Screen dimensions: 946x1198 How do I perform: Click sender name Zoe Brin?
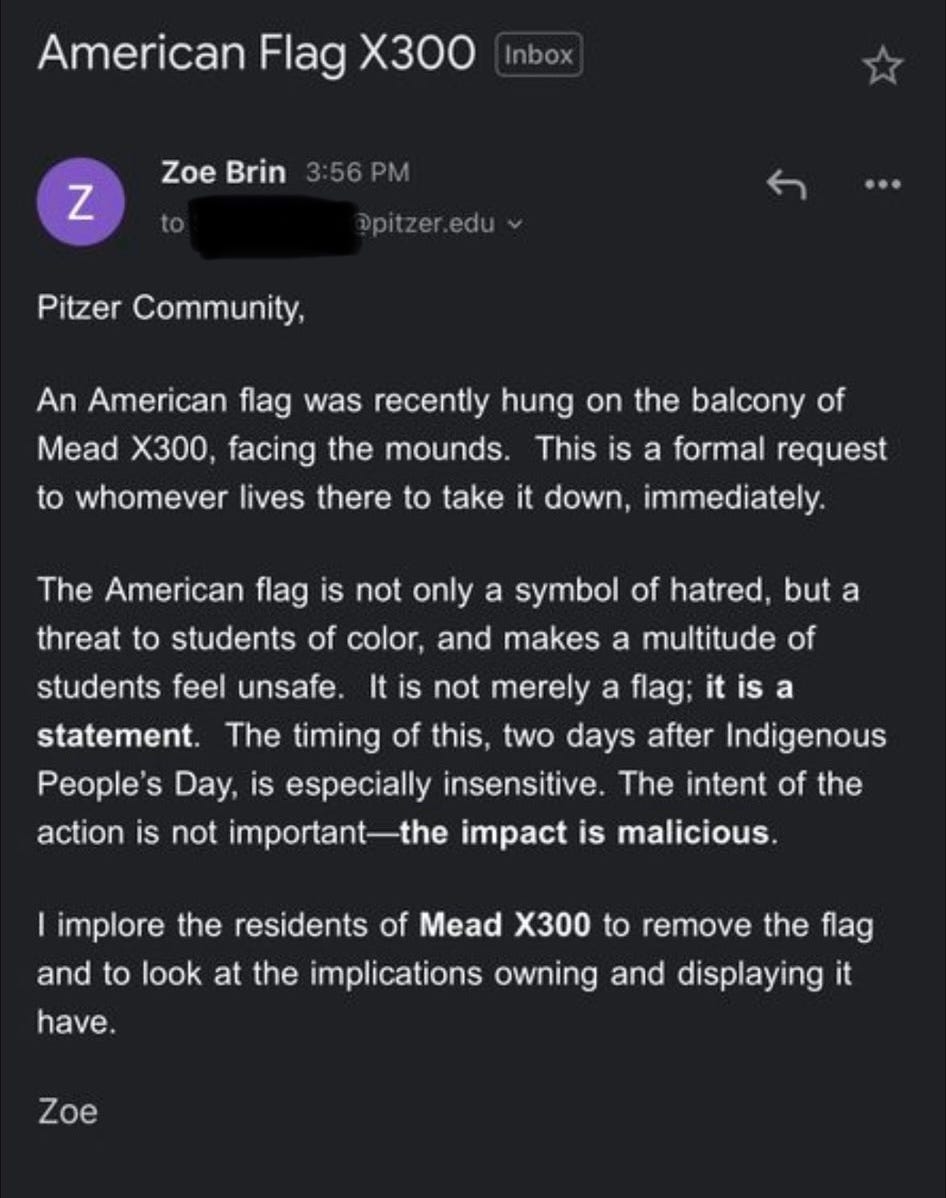click(x=223, y=173)
